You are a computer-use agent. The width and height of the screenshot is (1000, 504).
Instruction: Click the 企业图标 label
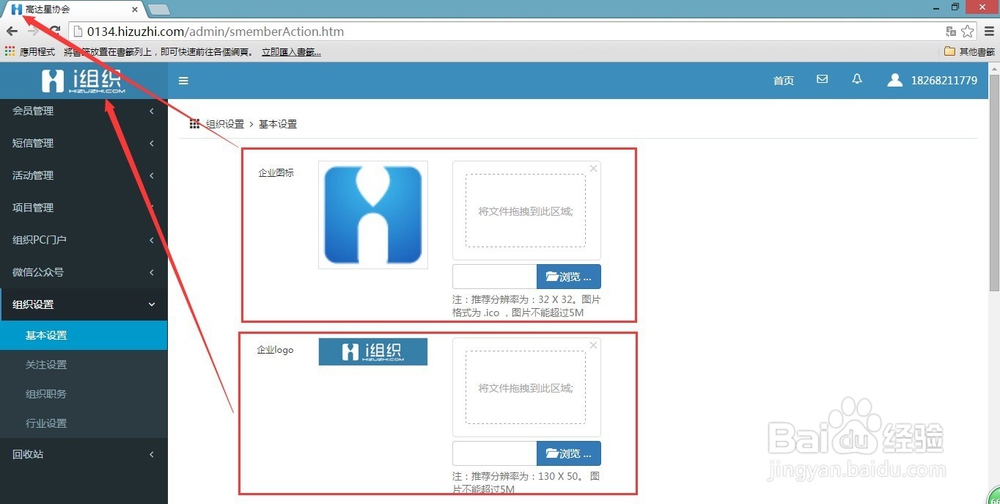(276, 172)
